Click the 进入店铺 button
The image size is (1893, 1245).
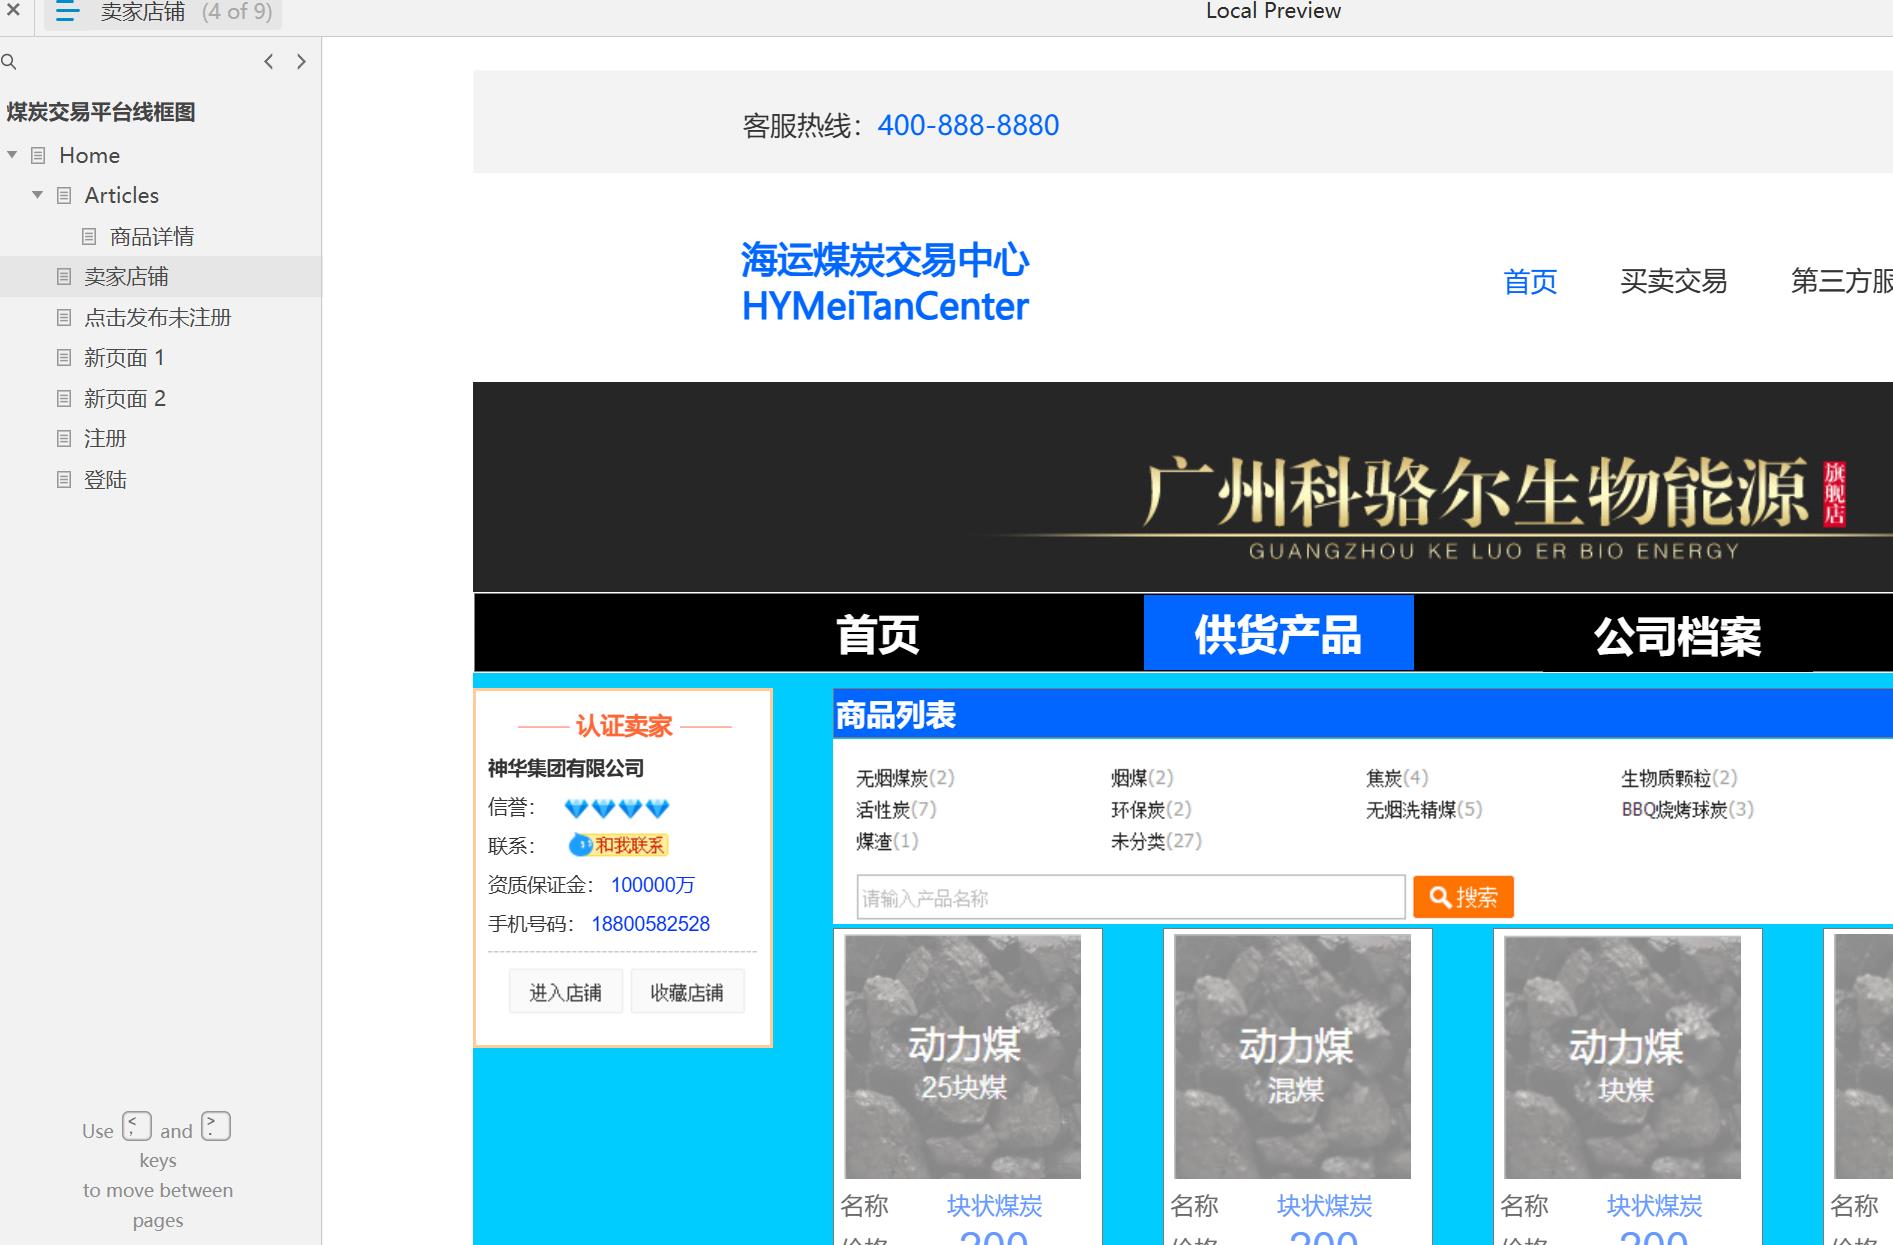click(x=565, y=992)
